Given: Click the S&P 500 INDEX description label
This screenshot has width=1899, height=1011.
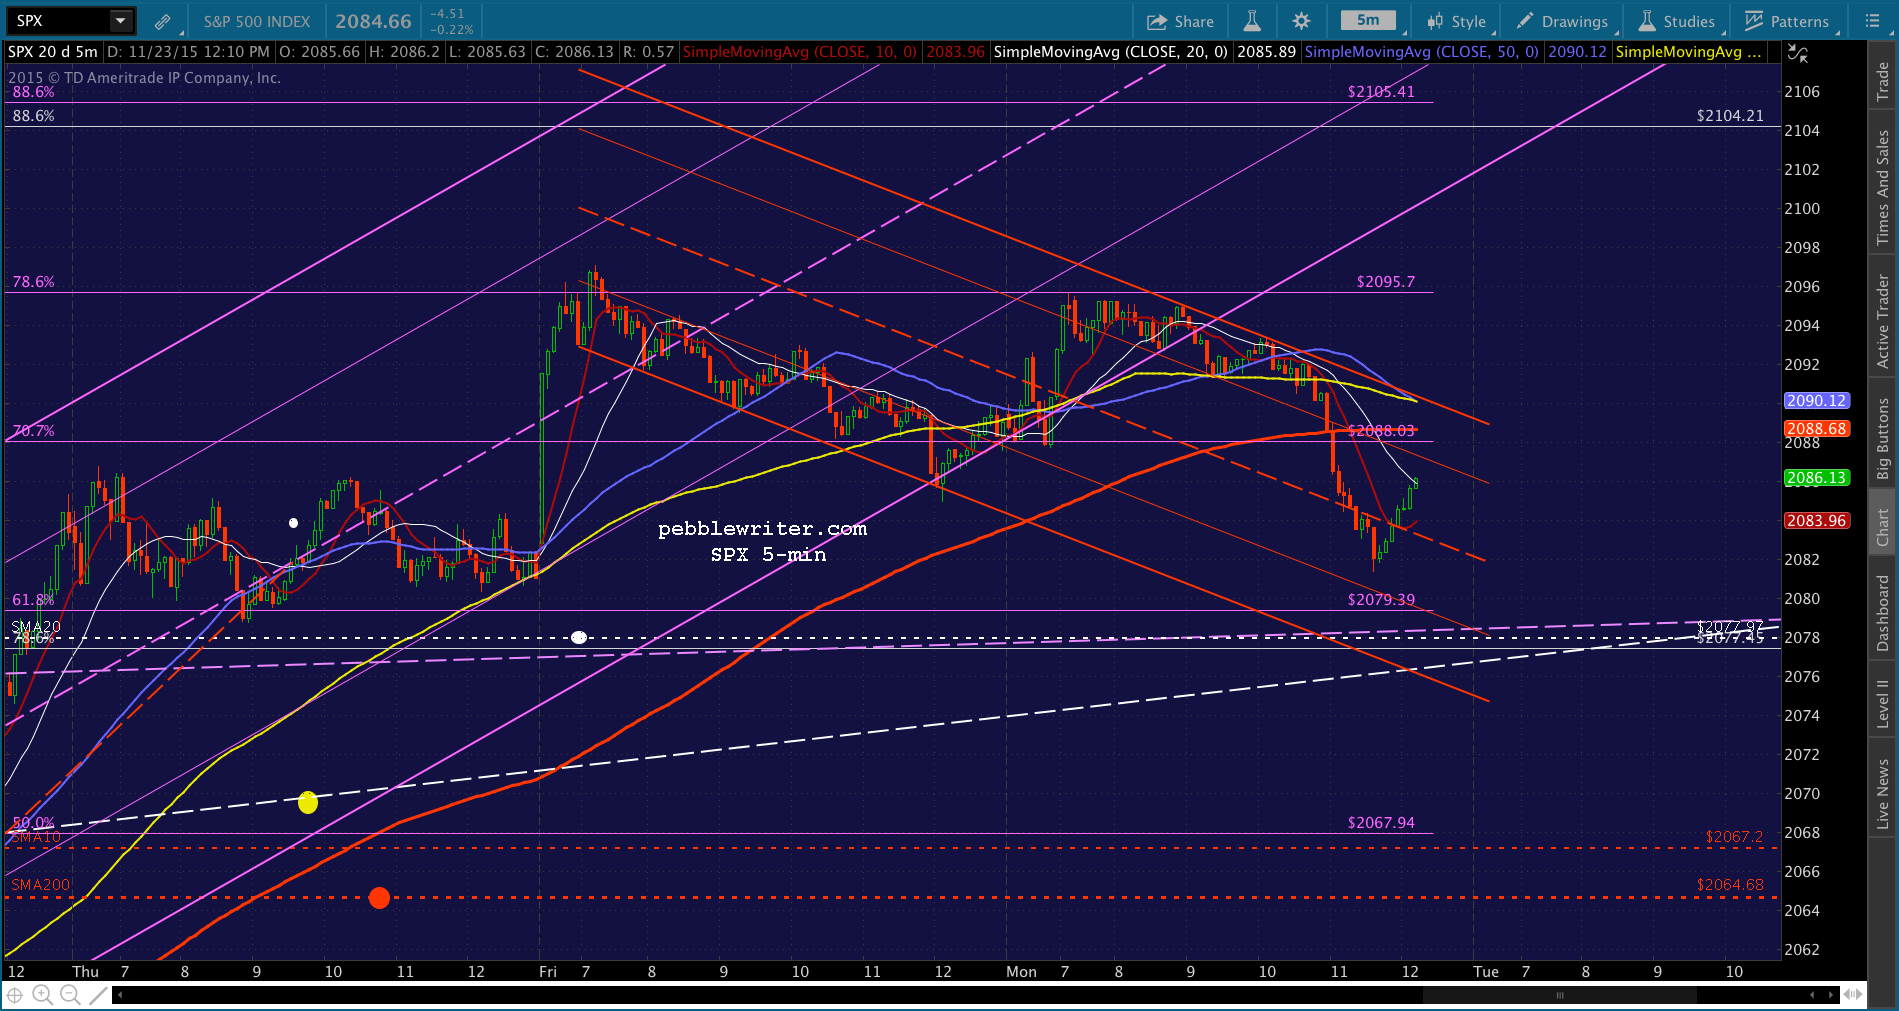Looking at the screenshot, I should click(257, 21).
